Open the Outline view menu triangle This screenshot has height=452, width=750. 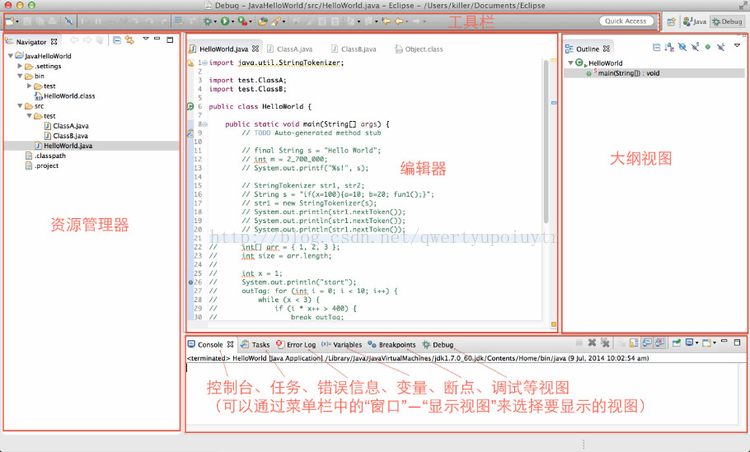[x=737, y=45]
